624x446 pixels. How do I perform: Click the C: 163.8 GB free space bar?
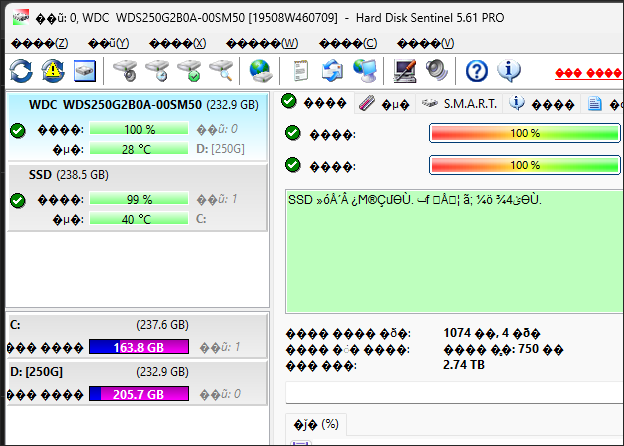(139, 347)
